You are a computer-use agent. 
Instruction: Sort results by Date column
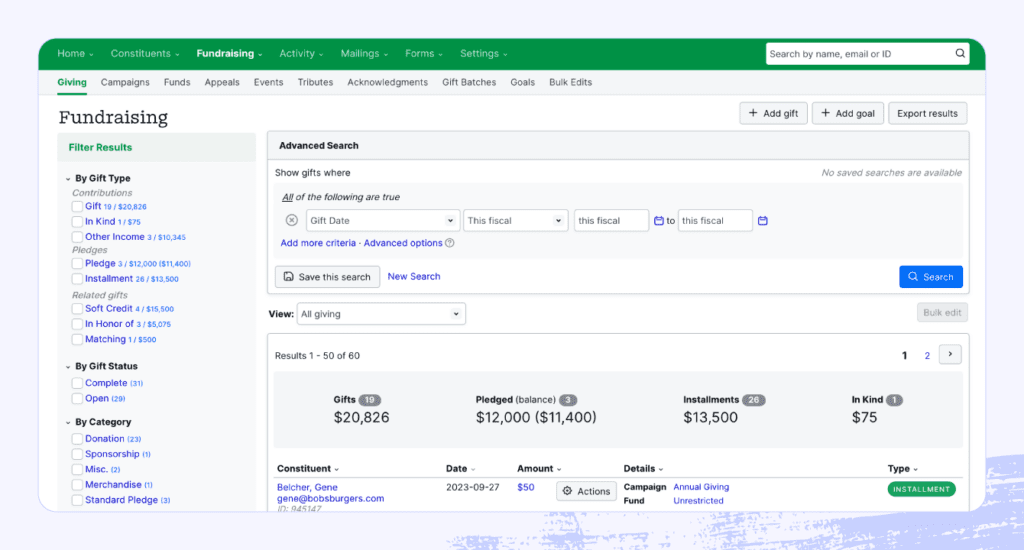pyautogui.click(x=460, y=468)
